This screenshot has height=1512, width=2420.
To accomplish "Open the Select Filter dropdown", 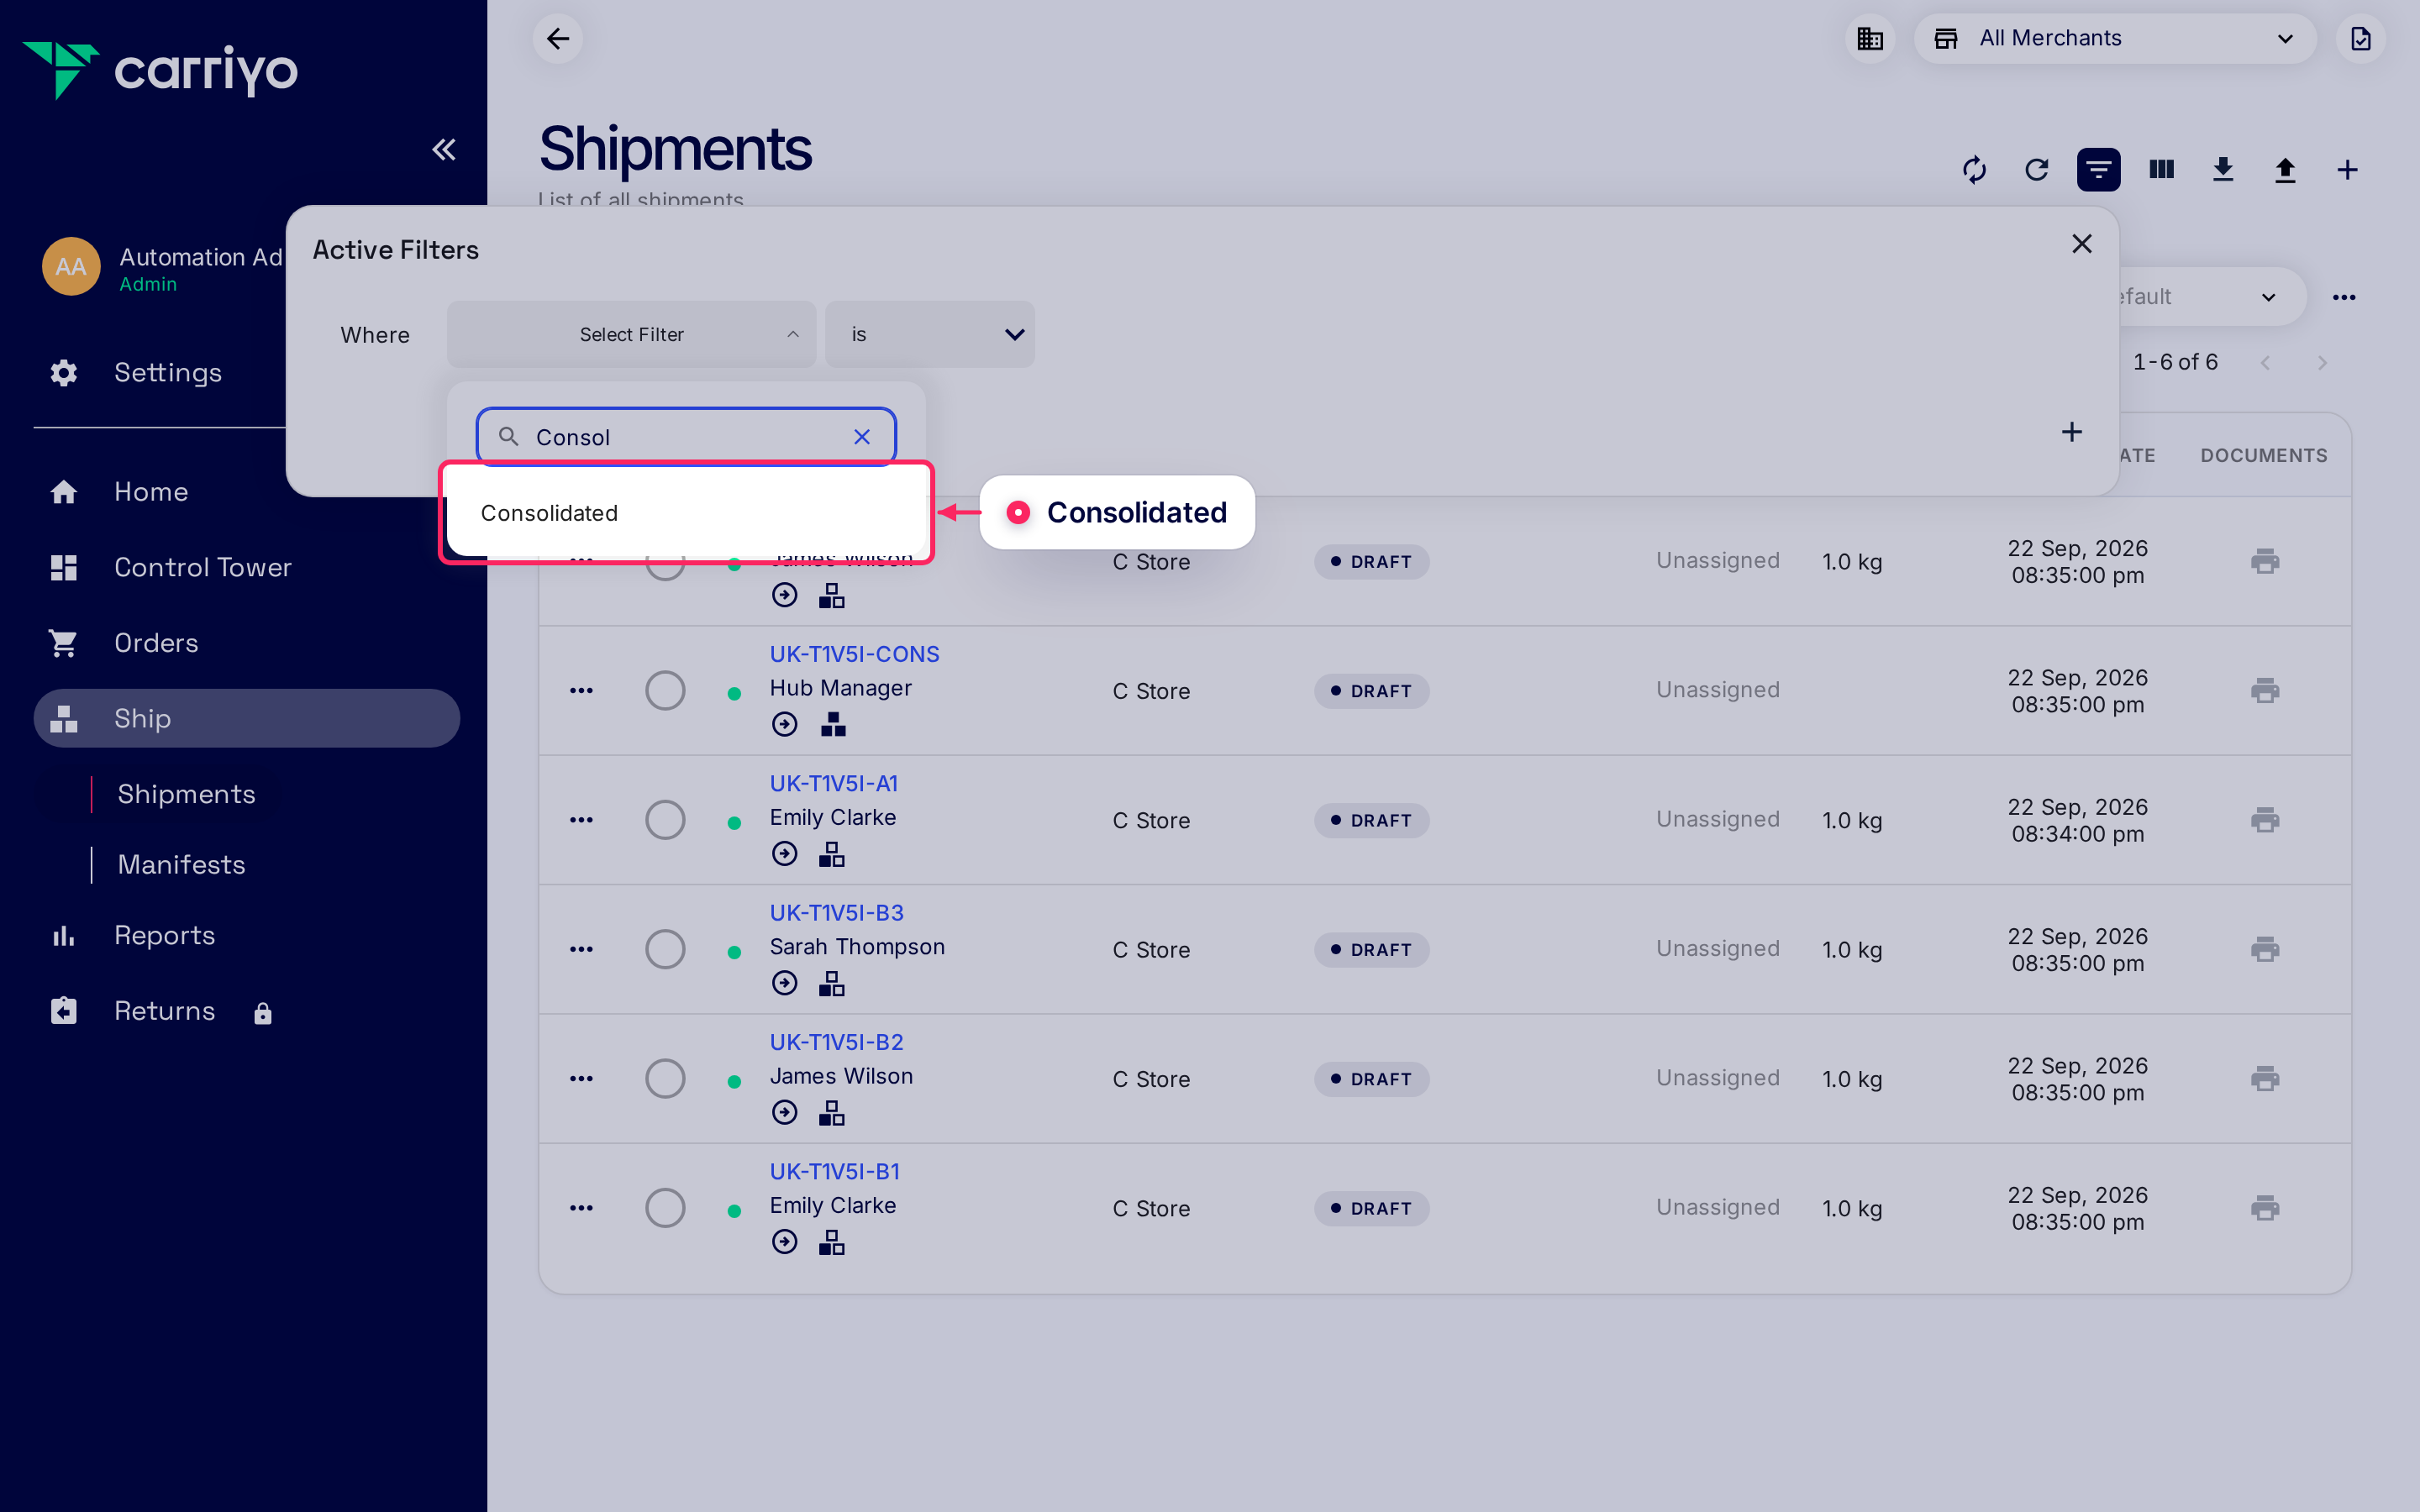I will pos(631,334).
